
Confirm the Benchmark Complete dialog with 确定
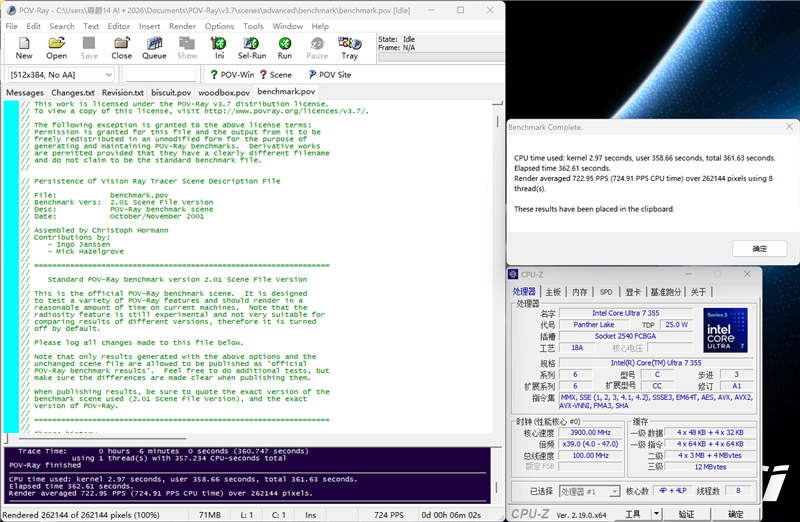click(760, 248)
